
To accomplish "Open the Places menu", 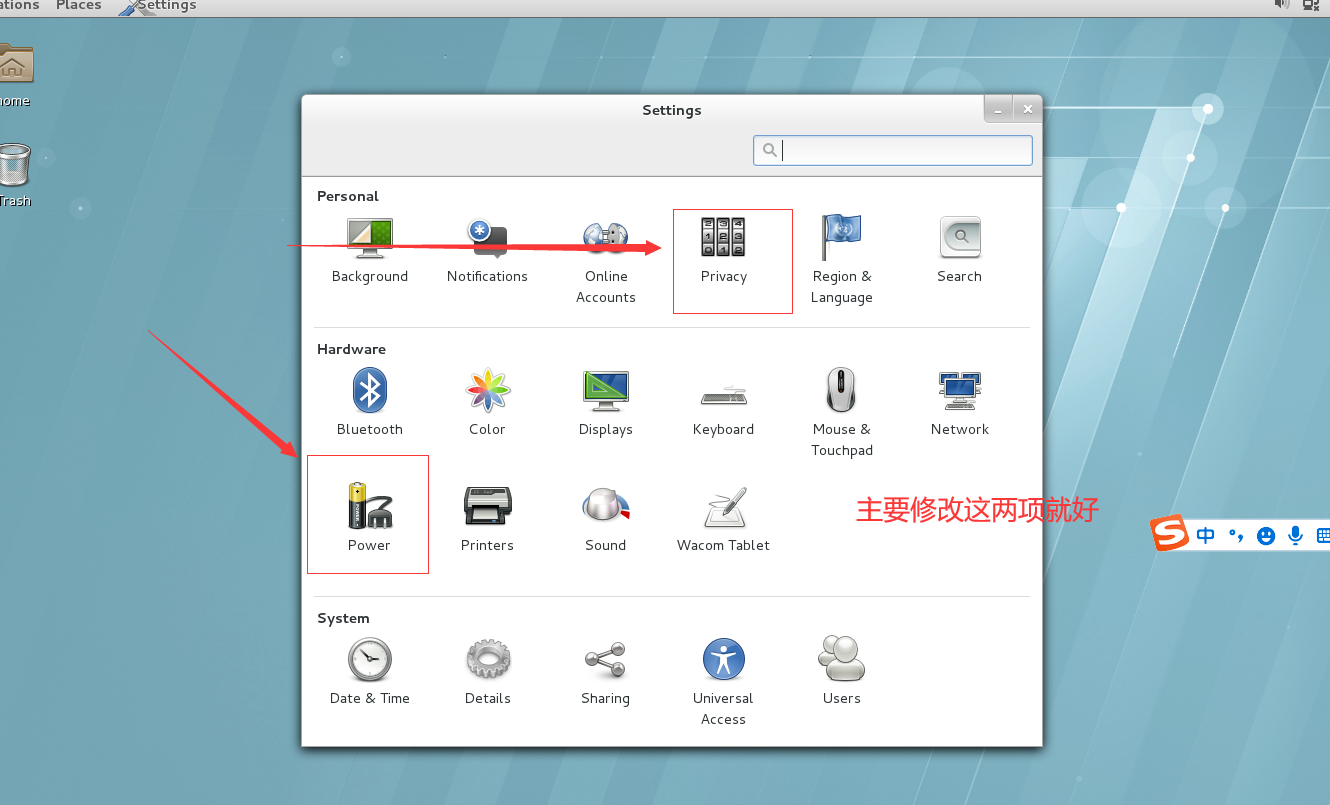I will click(x=78, y=6).
